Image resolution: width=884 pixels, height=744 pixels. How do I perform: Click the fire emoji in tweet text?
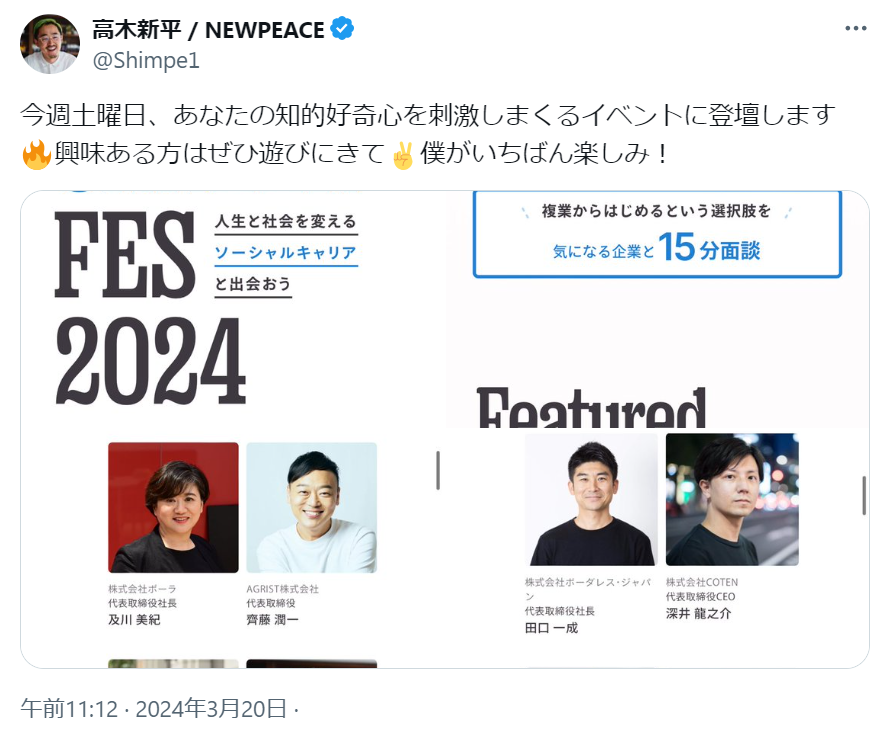click(x=37, y=154)
